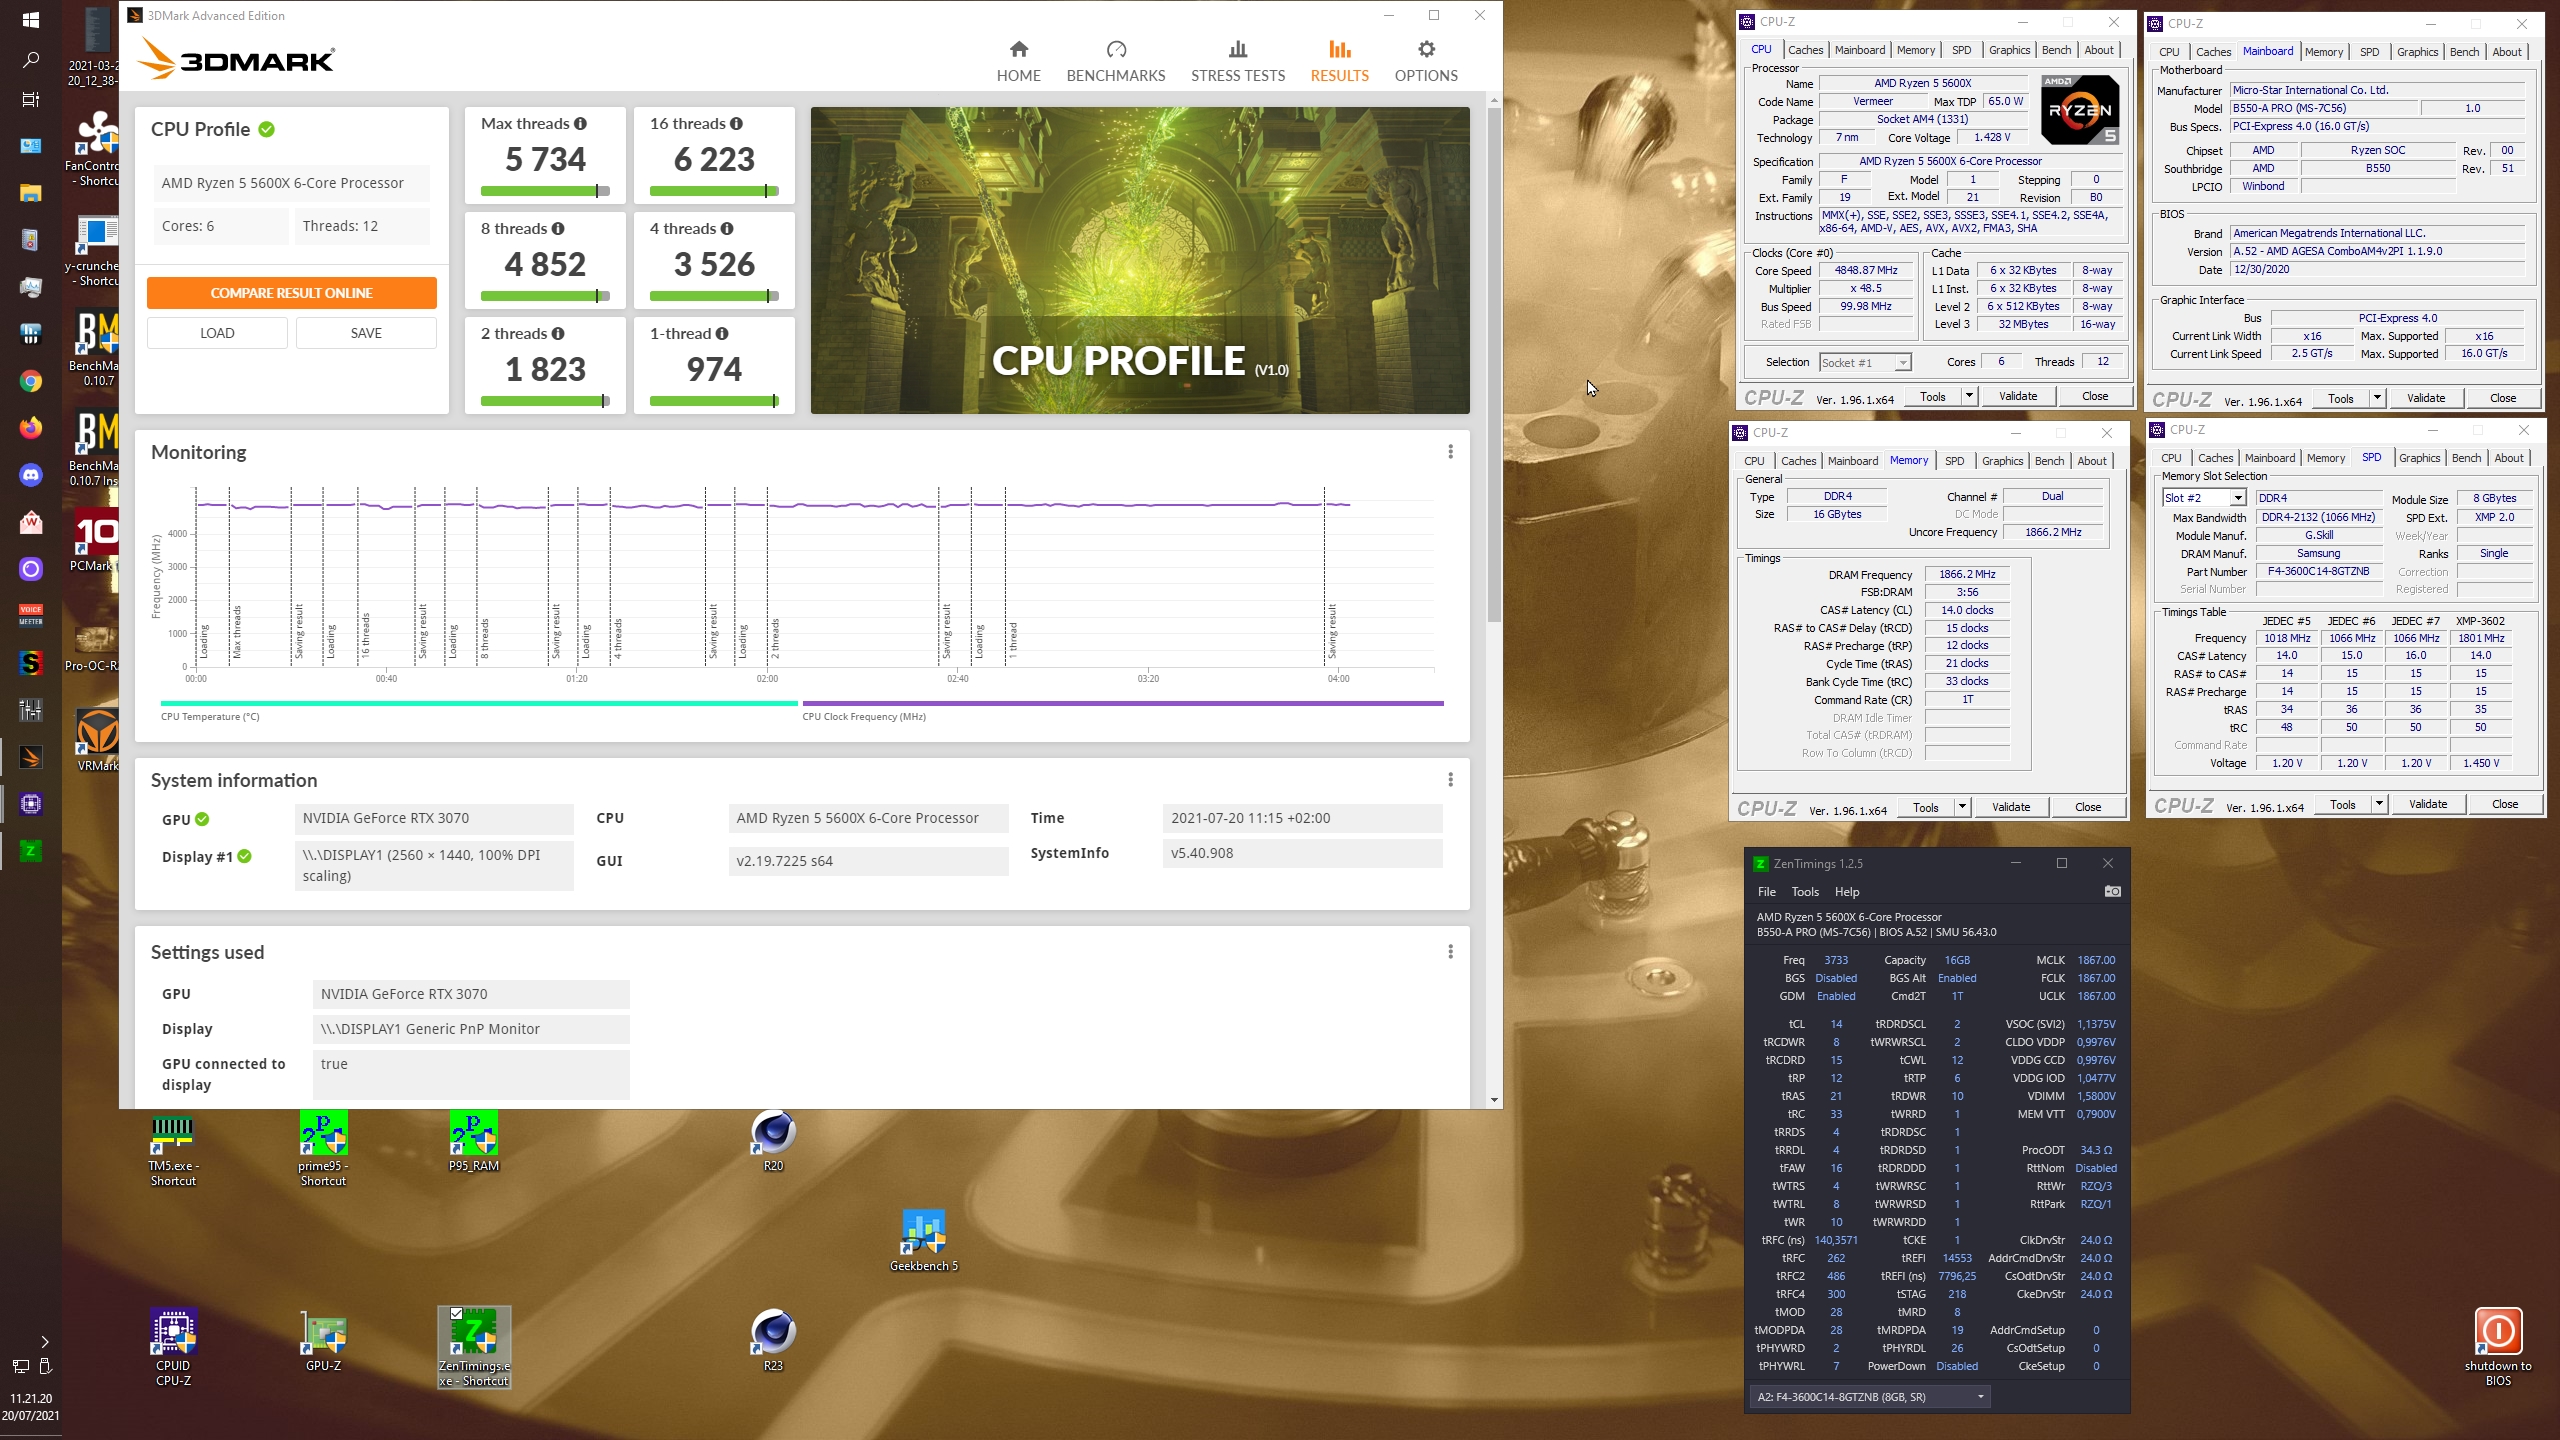Click the info icon beside 8 threads
Screen dimensions: 2560x1440
(x=558, y=229)
